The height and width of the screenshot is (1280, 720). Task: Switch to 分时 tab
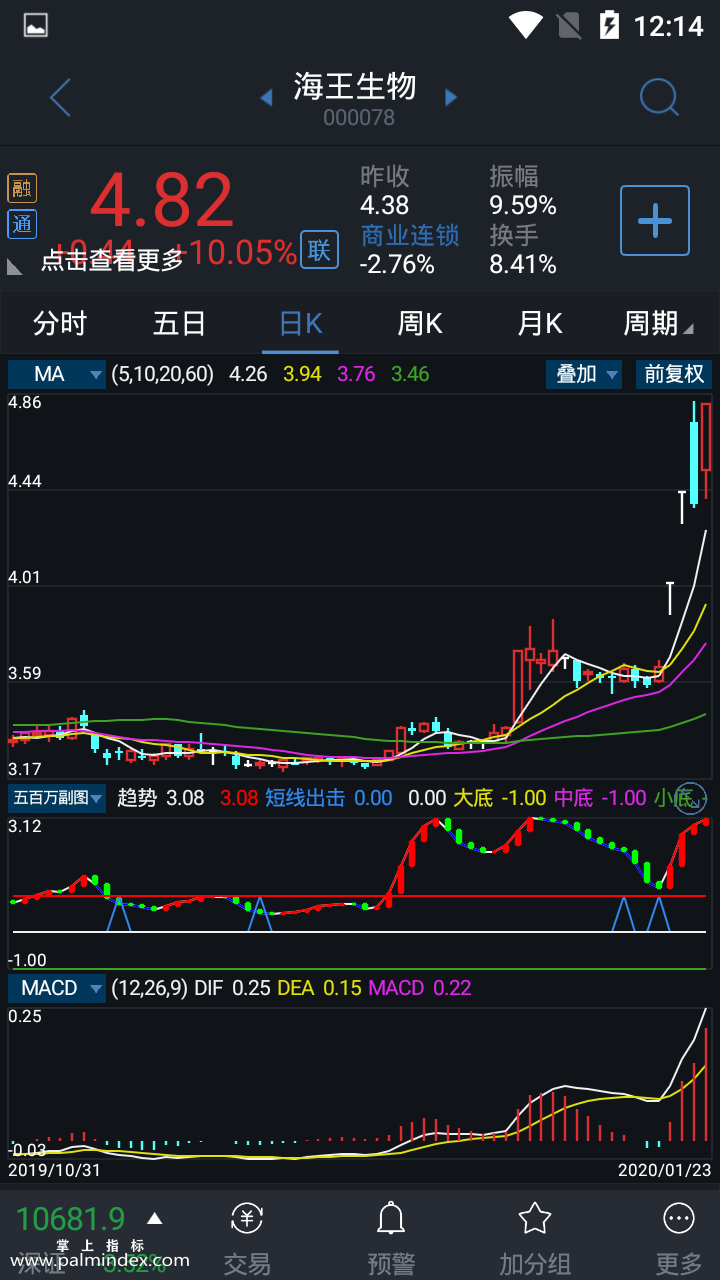[60, 323]
